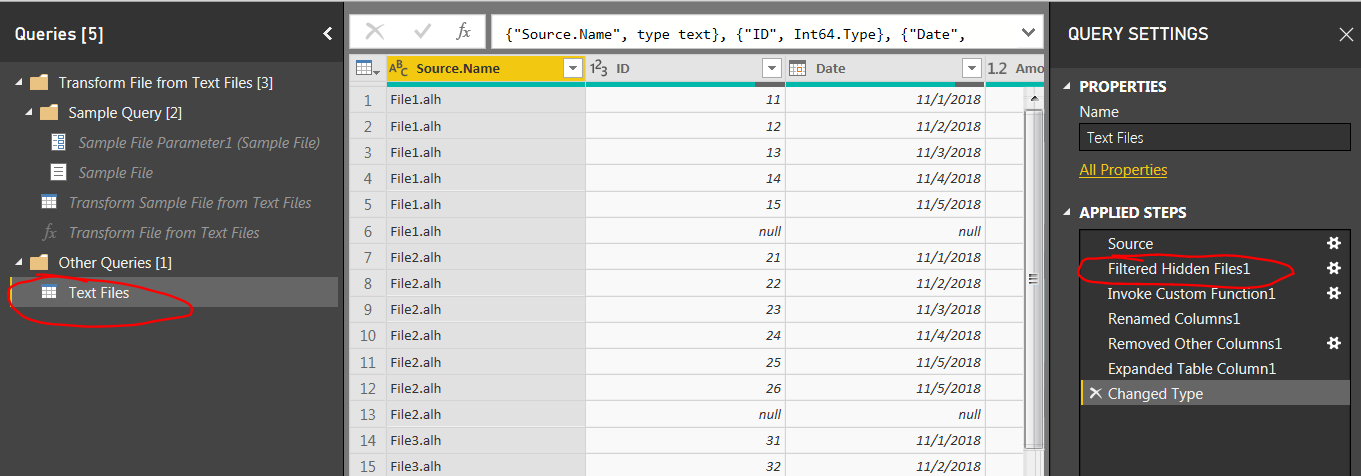Select the Transform File from Text Files function
Screen dimensions: 1361x476
[164, 233]
